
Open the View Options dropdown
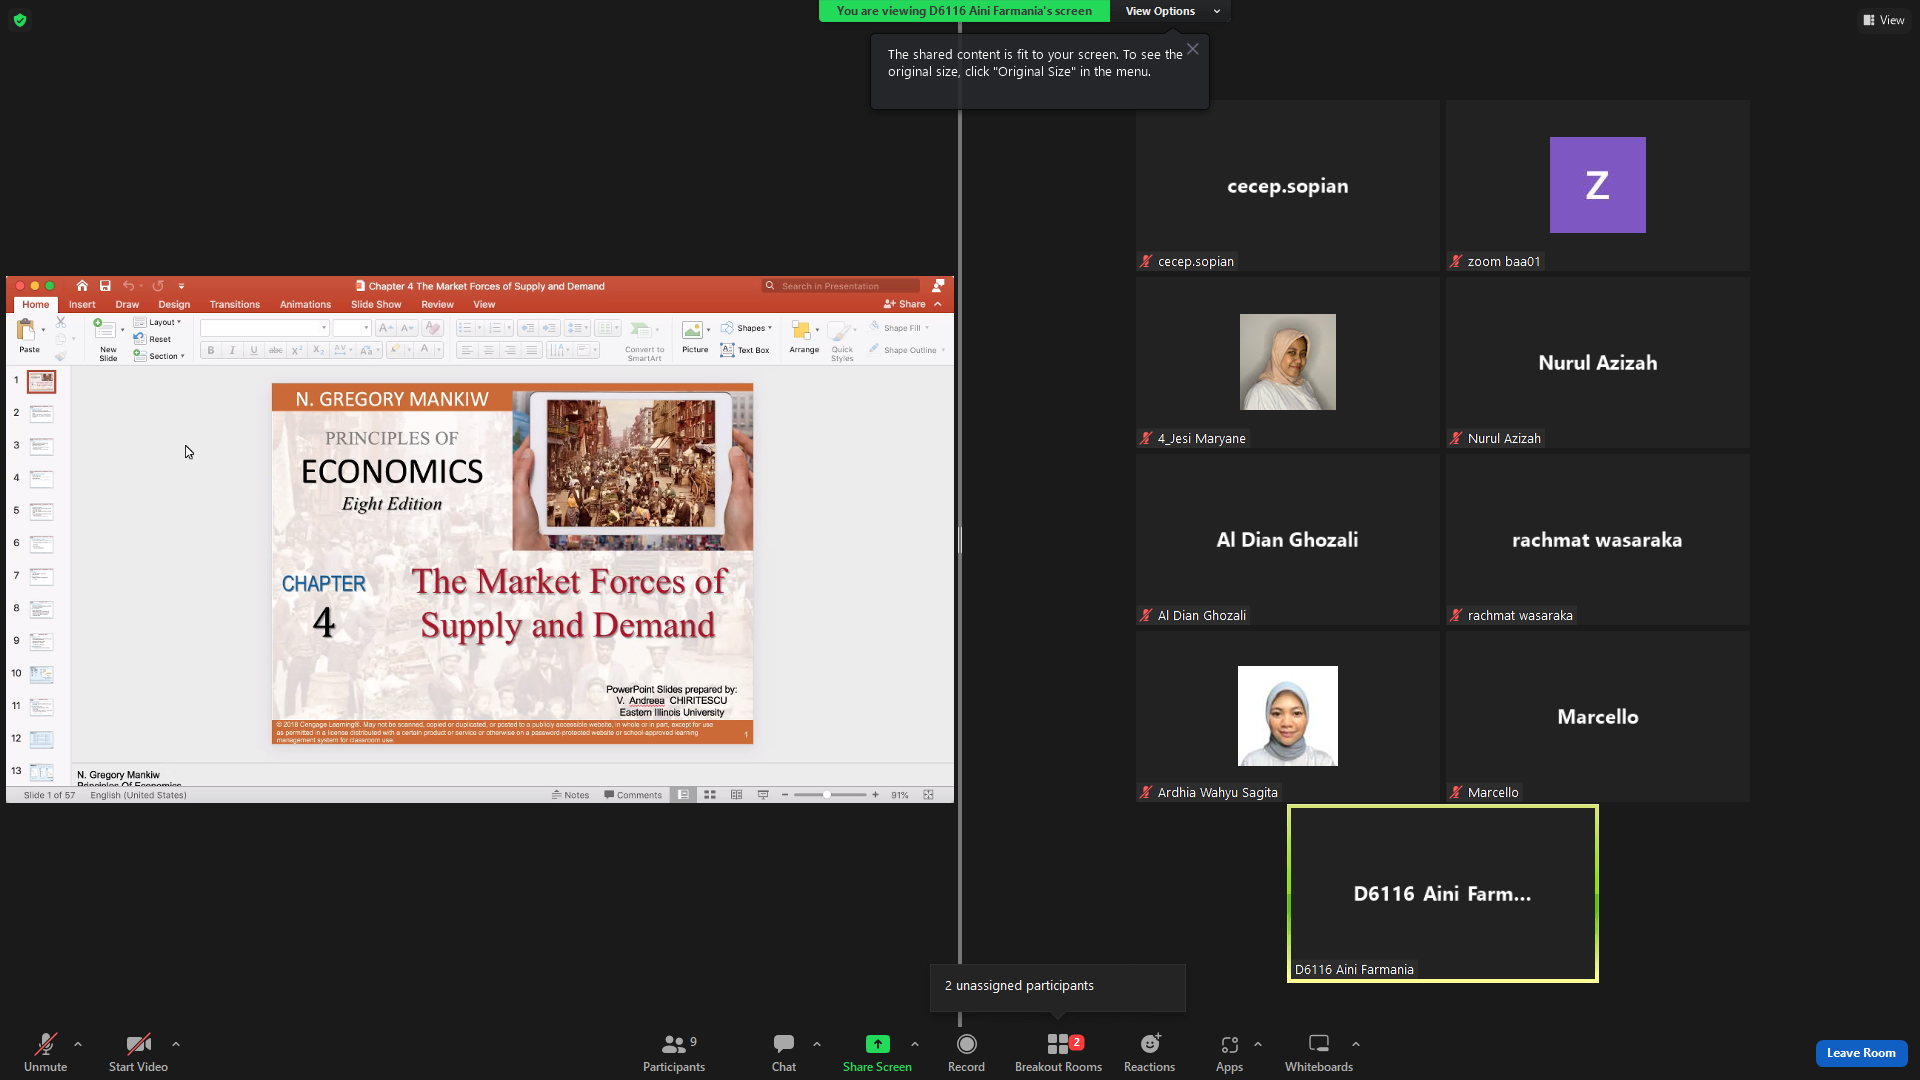1170,11
